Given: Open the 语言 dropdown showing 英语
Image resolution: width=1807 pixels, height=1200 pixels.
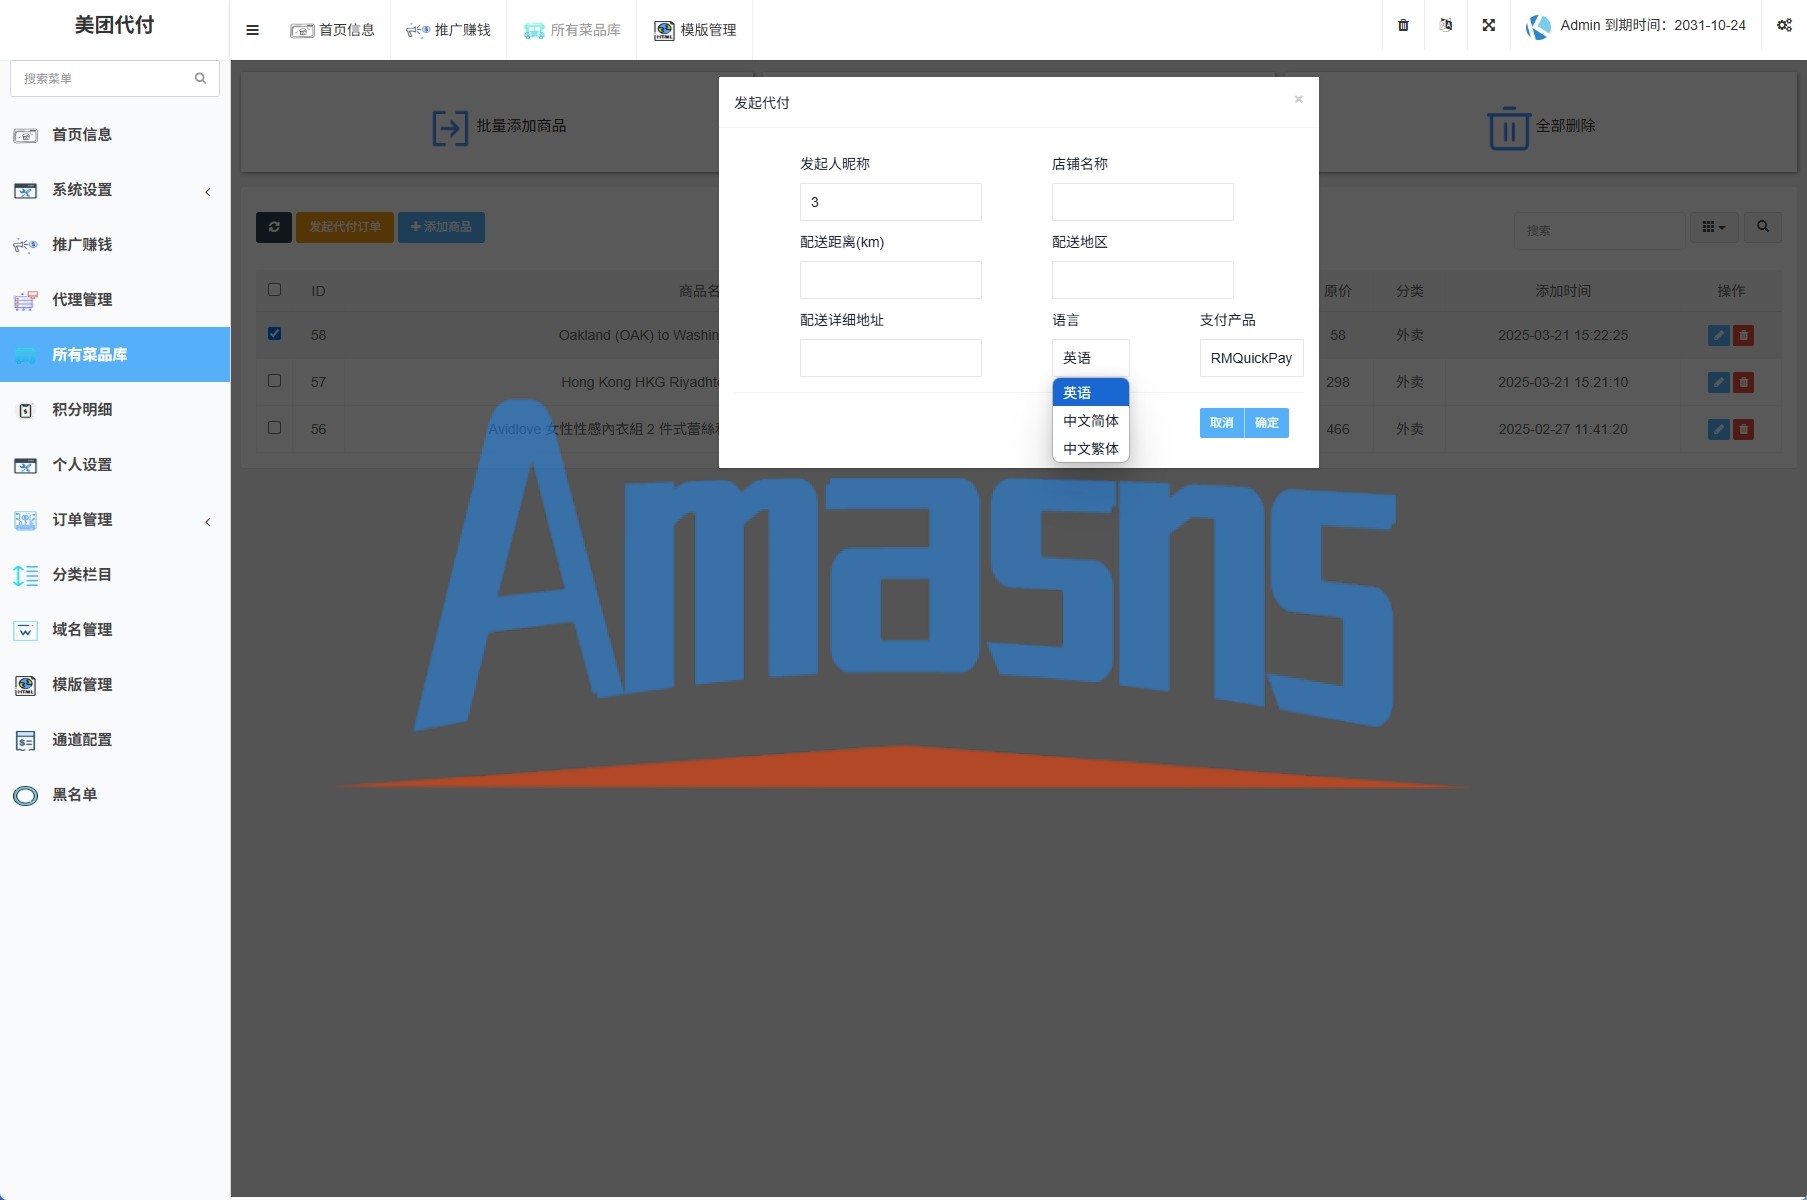Looking at the screenshot, I should point(1090,358).
